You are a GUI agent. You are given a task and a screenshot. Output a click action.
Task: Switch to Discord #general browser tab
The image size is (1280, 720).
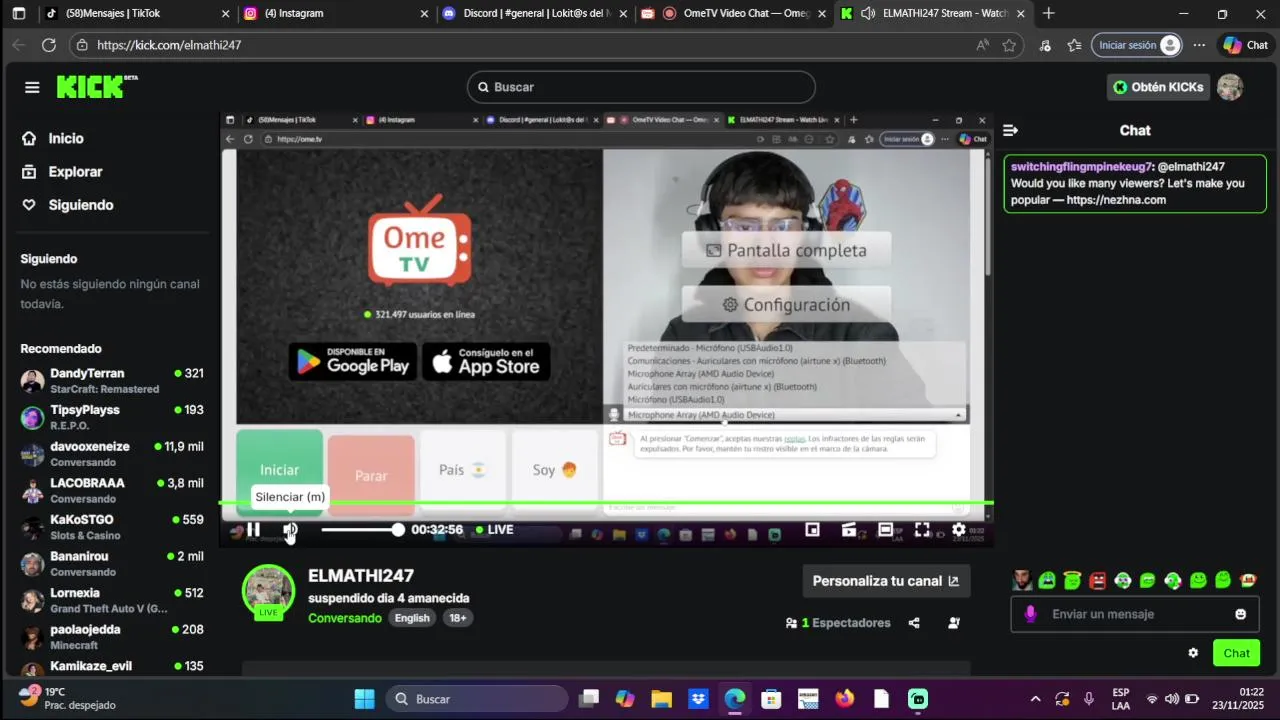pos(536,14)
